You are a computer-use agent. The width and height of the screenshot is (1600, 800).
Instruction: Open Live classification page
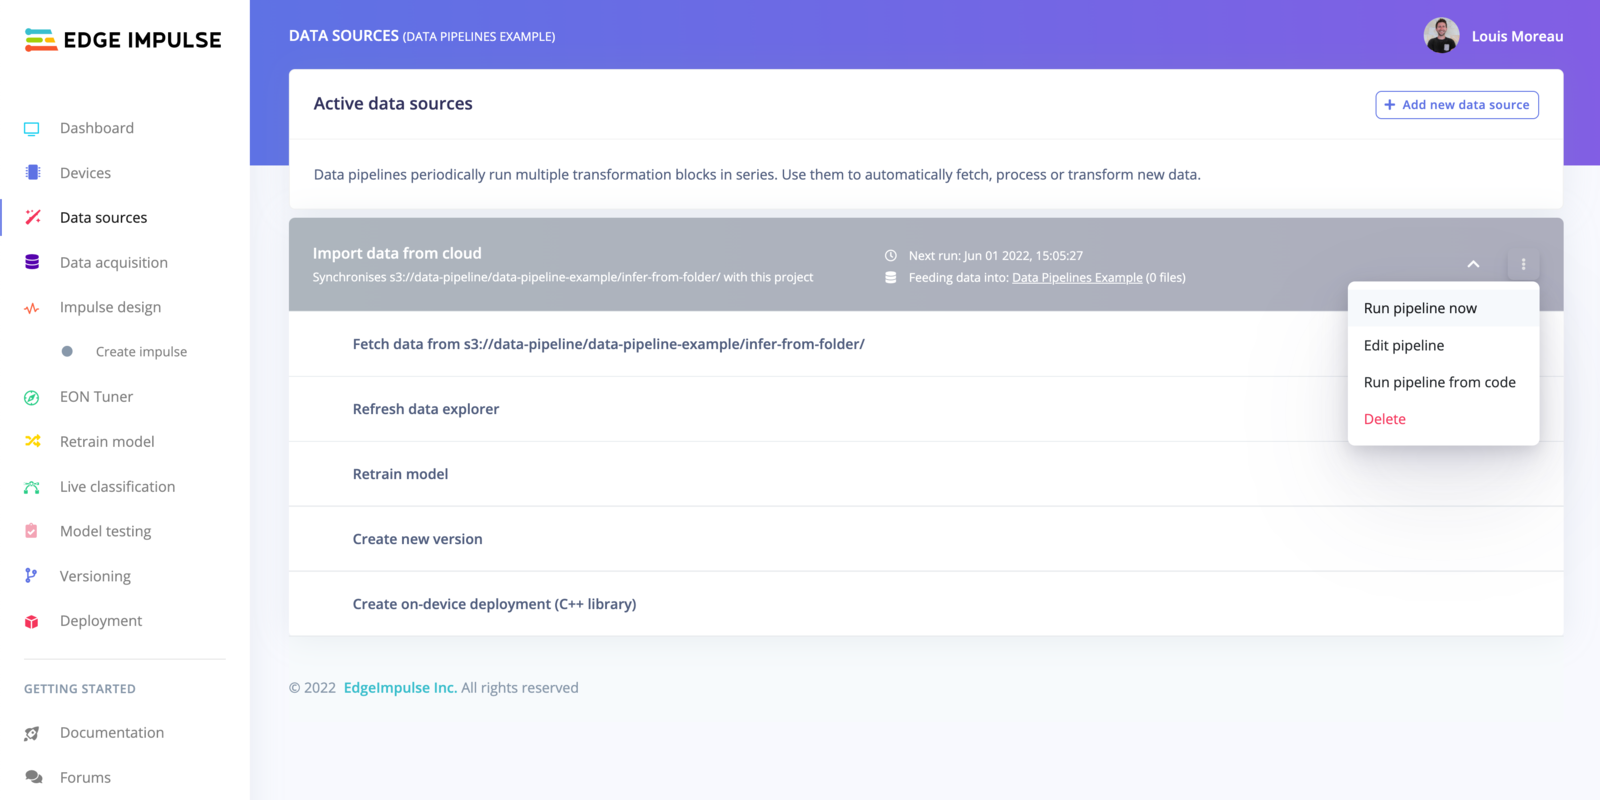[x=117, y=487]
